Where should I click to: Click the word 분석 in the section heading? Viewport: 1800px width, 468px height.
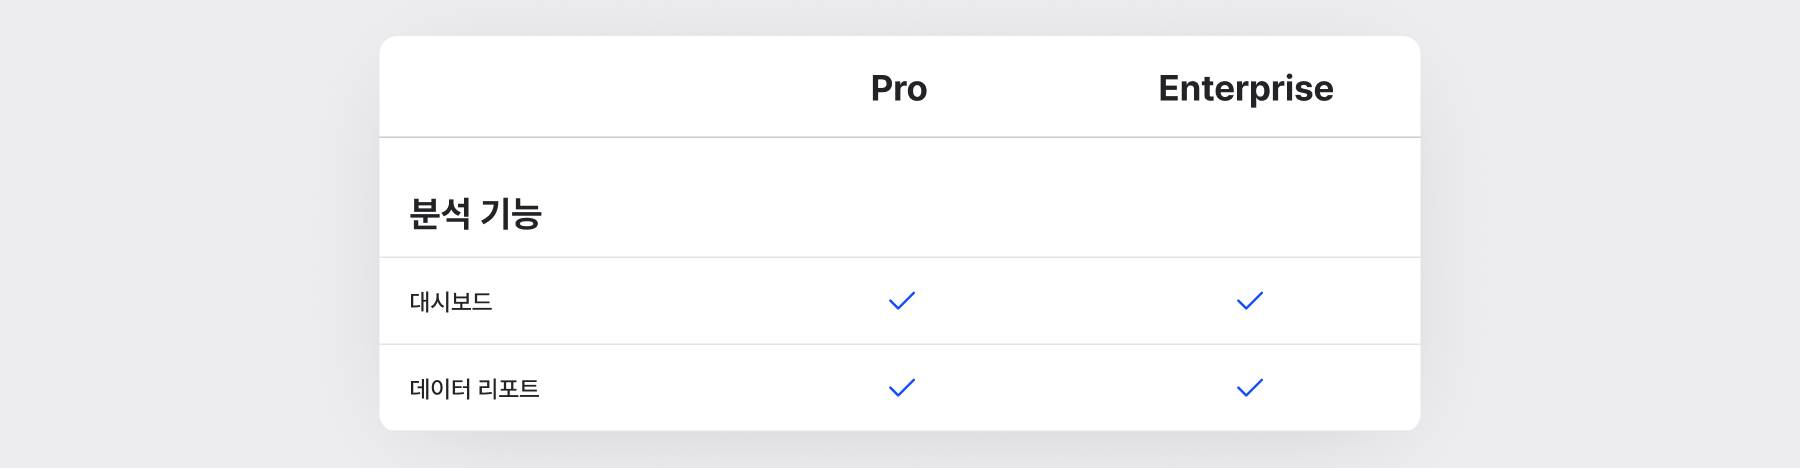coord(440,214)
